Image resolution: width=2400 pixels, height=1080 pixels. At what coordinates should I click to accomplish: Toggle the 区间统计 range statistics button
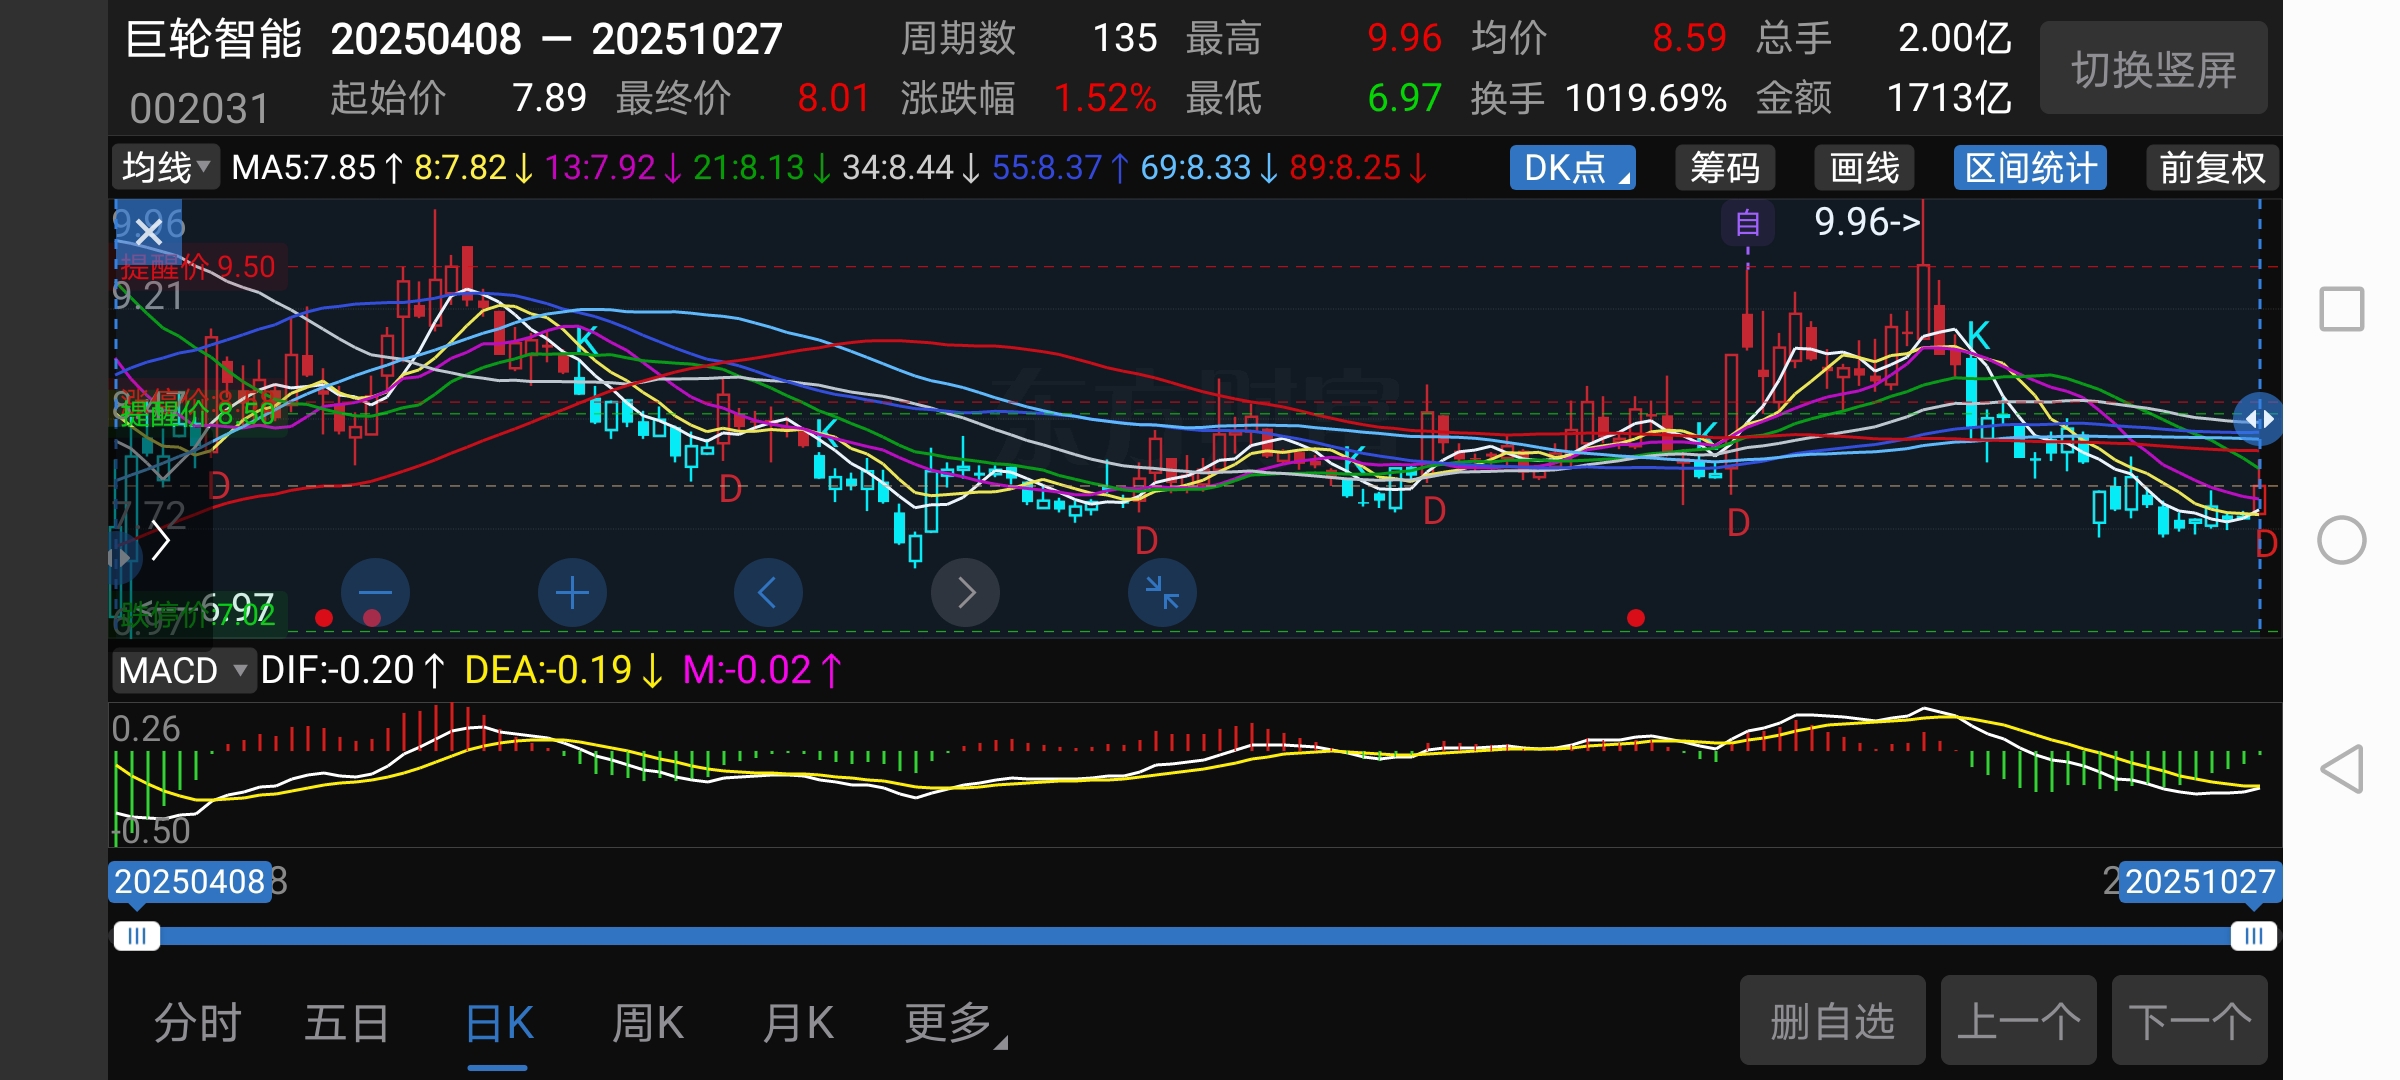tap(2030, 167)
